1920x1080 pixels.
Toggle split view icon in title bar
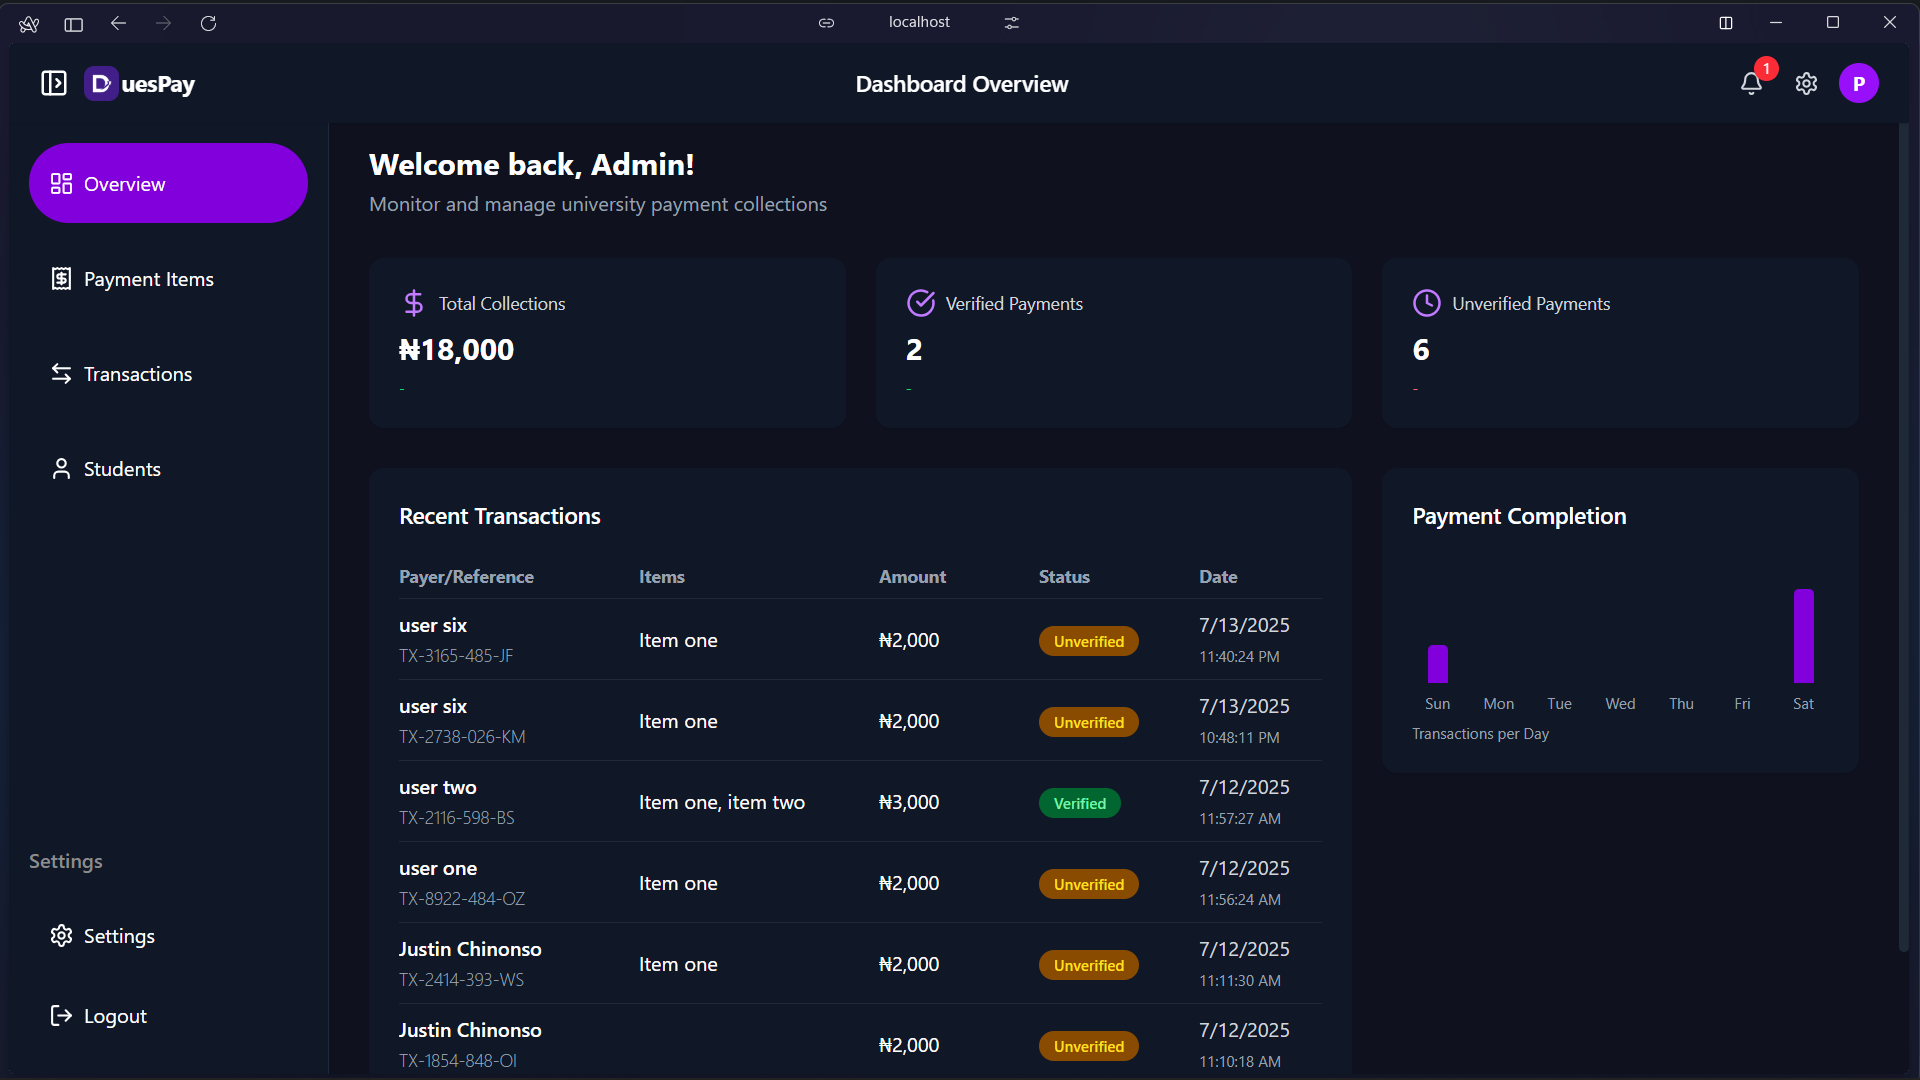click(x=1726, y=23)
